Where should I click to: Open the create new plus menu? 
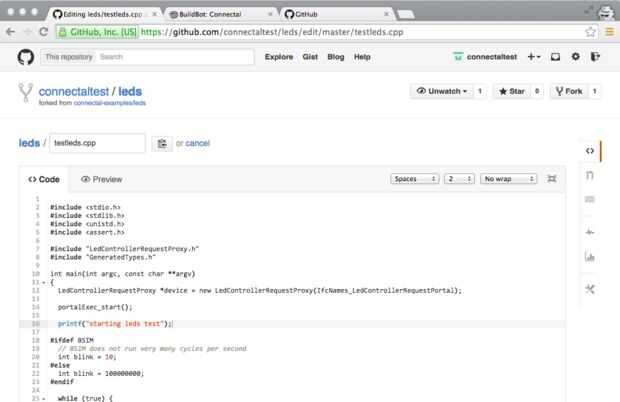pyautogui.click(x=534, y=57)
